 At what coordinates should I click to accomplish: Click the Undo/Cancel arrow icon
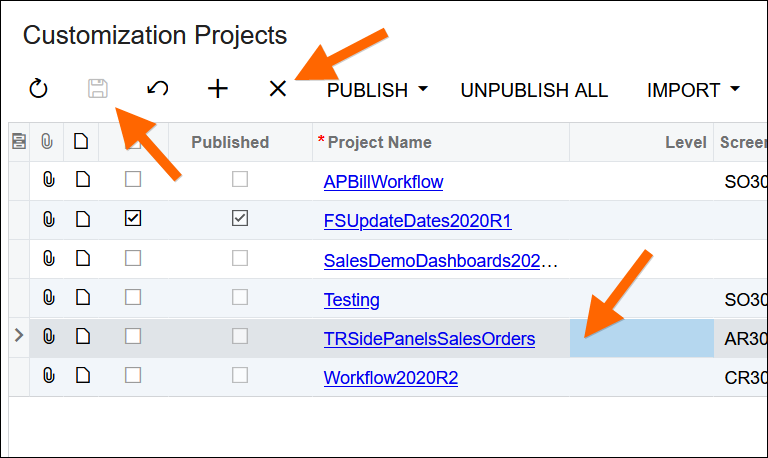click(x=157, y=90)
